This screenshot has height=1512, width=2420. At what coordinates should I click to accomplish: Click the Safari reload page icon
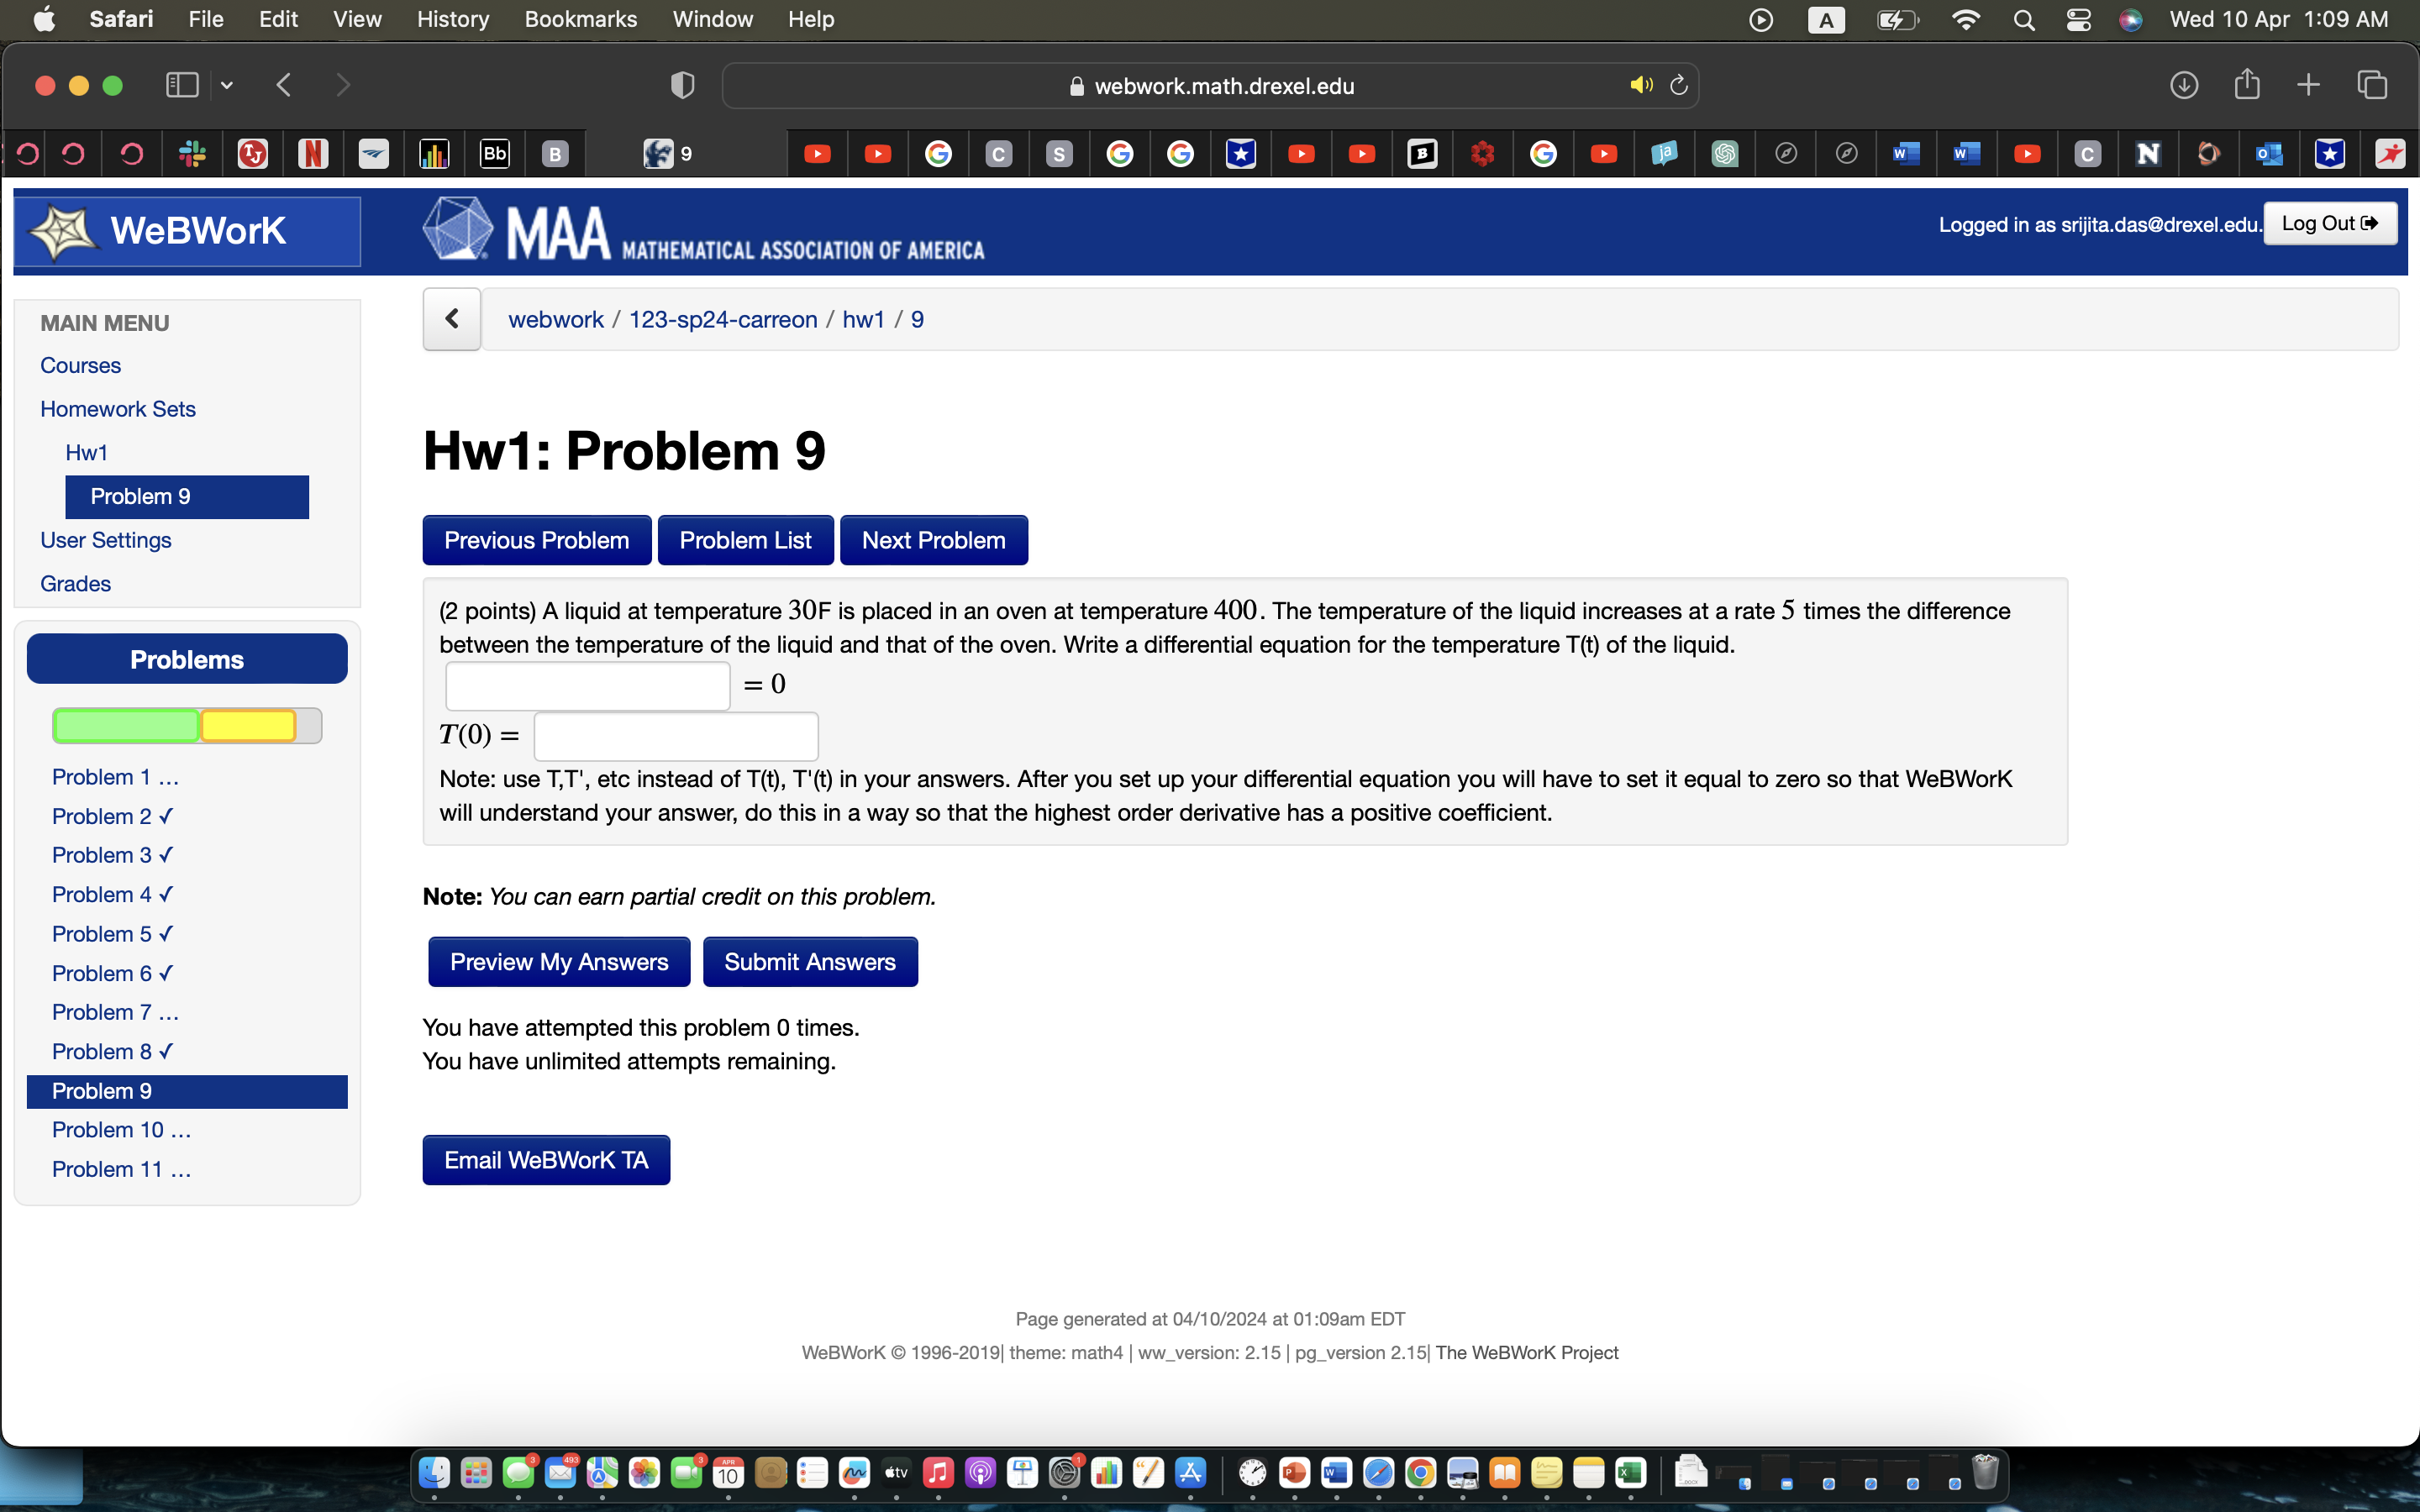point(1679,85)
